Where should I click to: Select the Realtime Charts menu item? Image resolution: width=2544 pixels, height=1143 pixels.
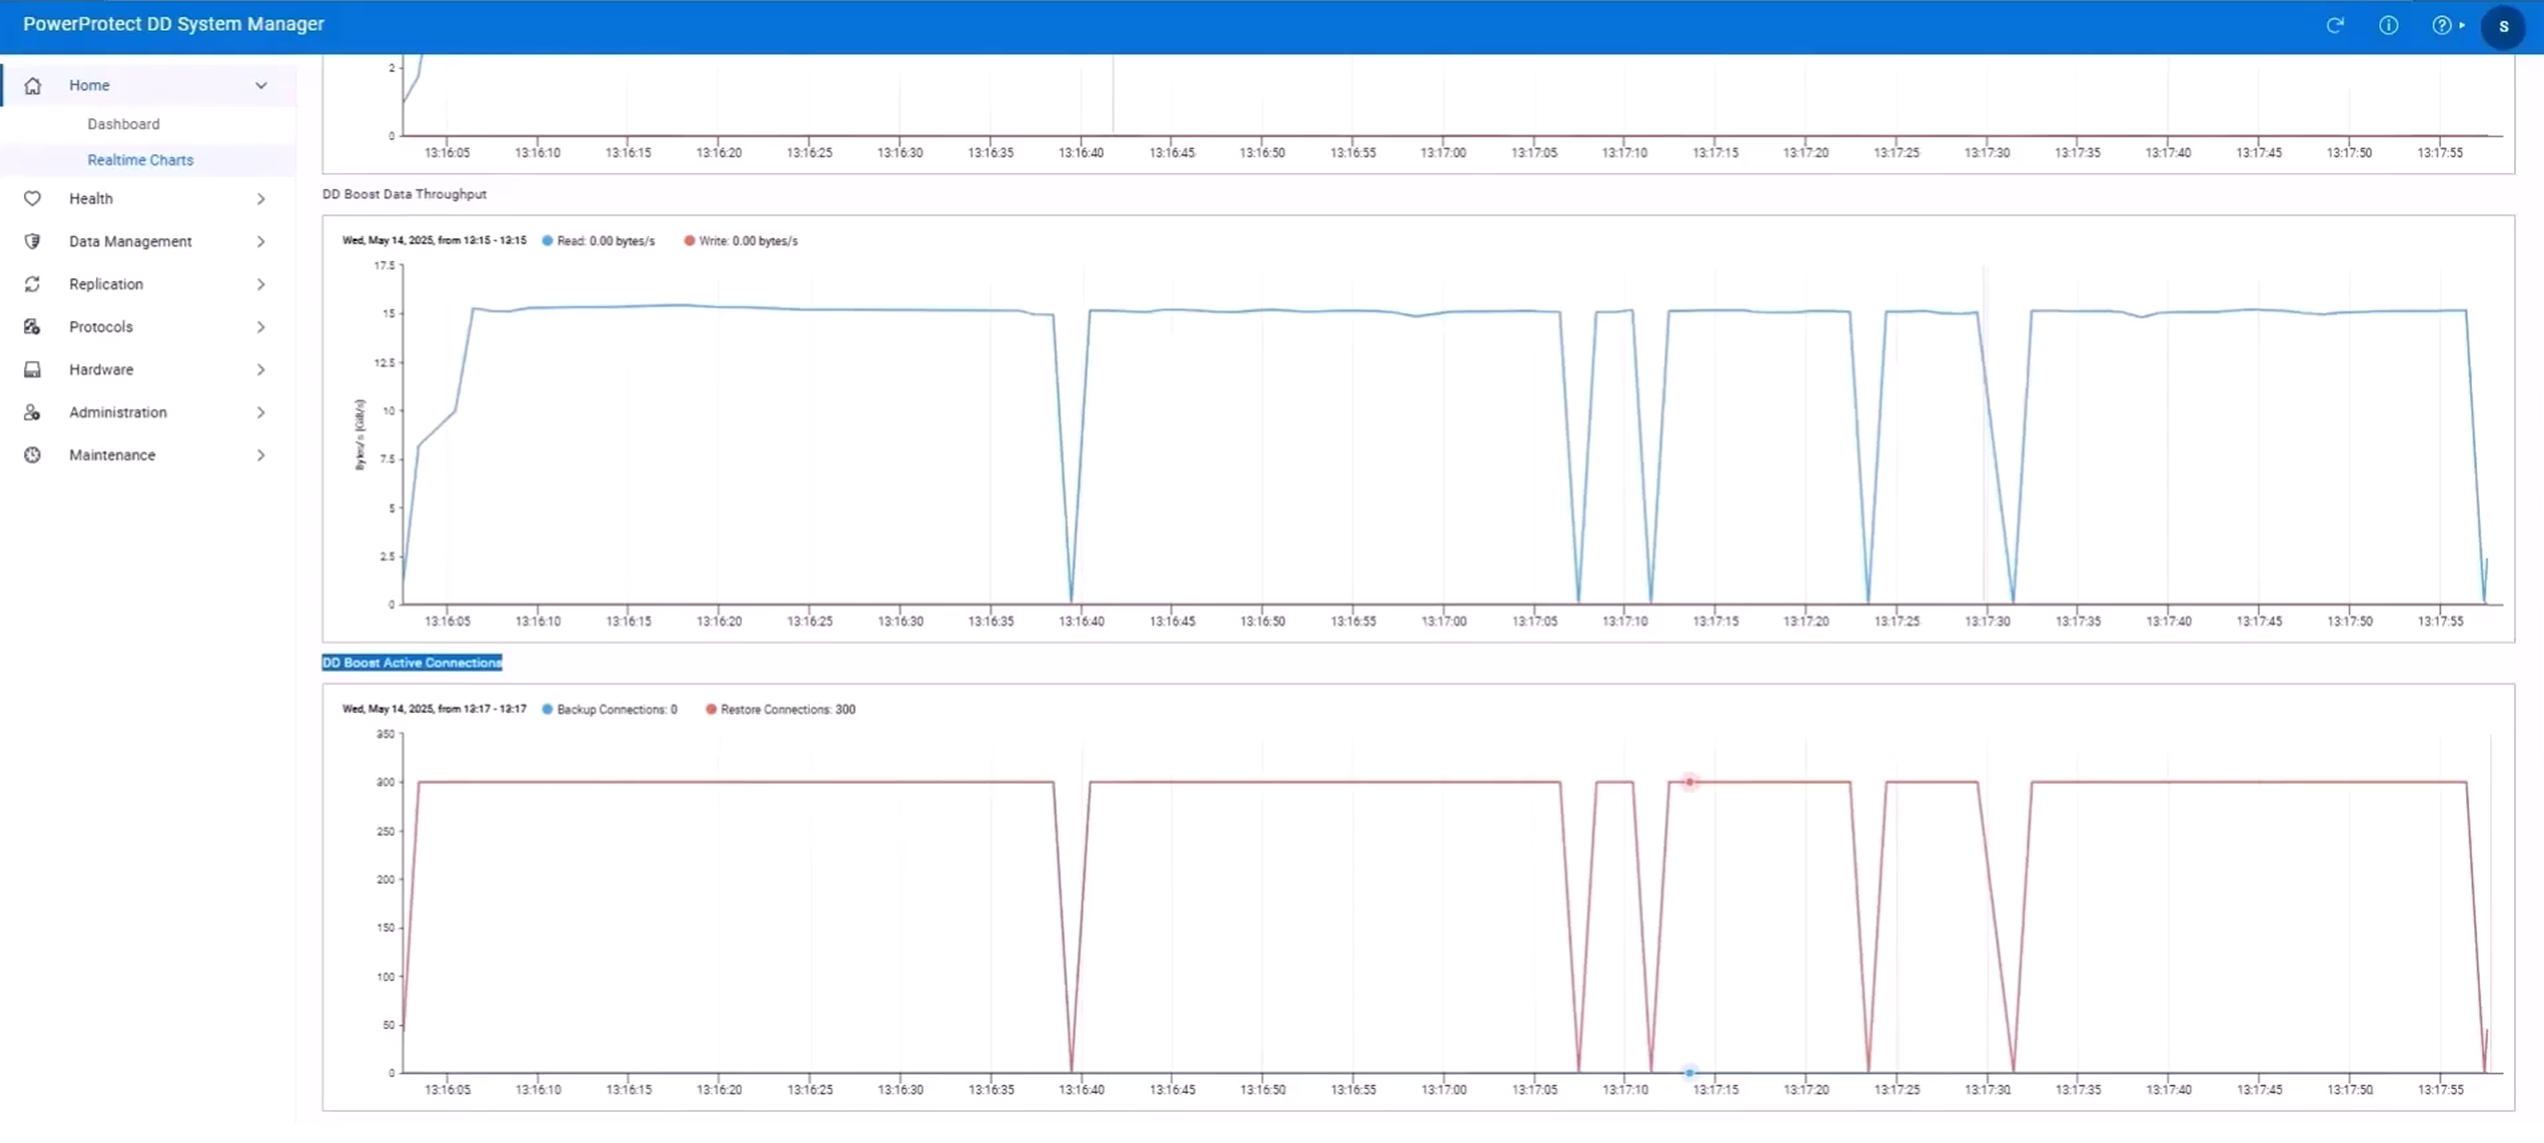tap(140, 160)
